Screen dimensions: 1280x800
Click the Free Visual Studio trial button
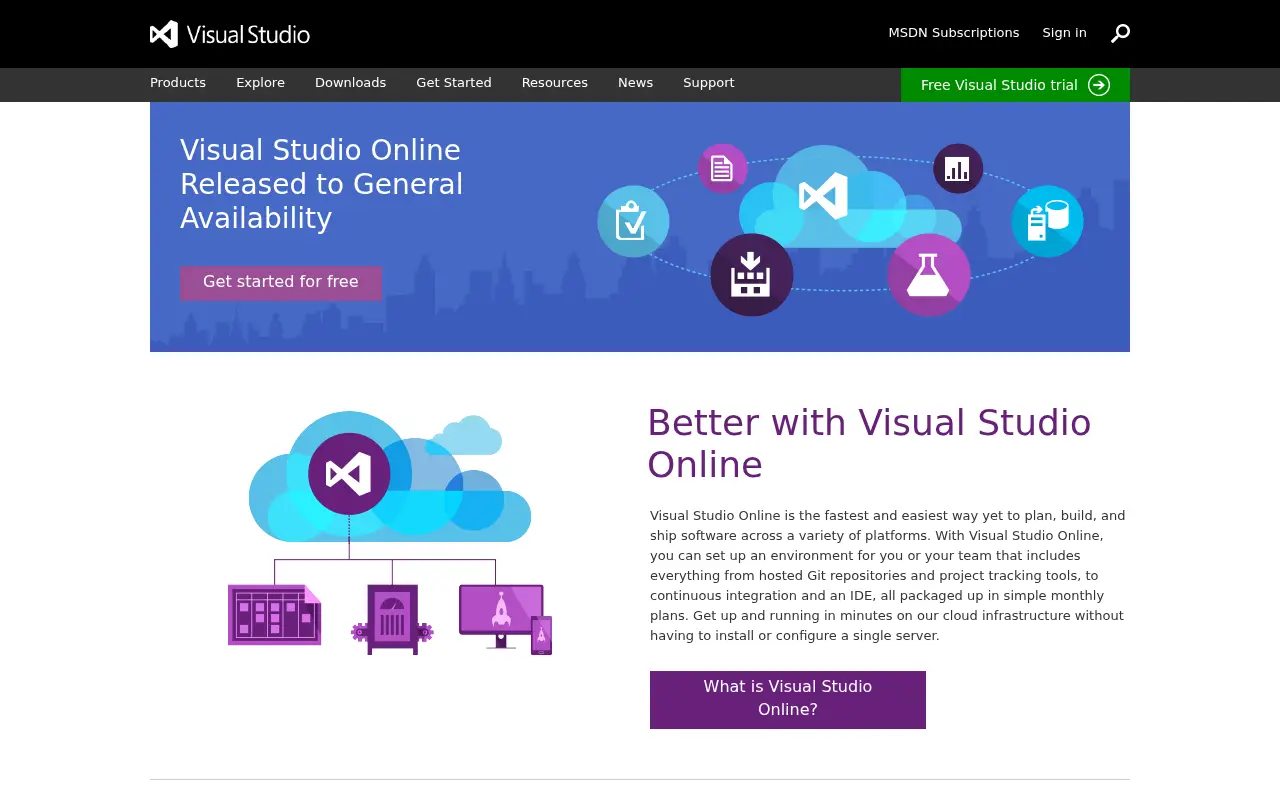click(x=1015, y=85)
